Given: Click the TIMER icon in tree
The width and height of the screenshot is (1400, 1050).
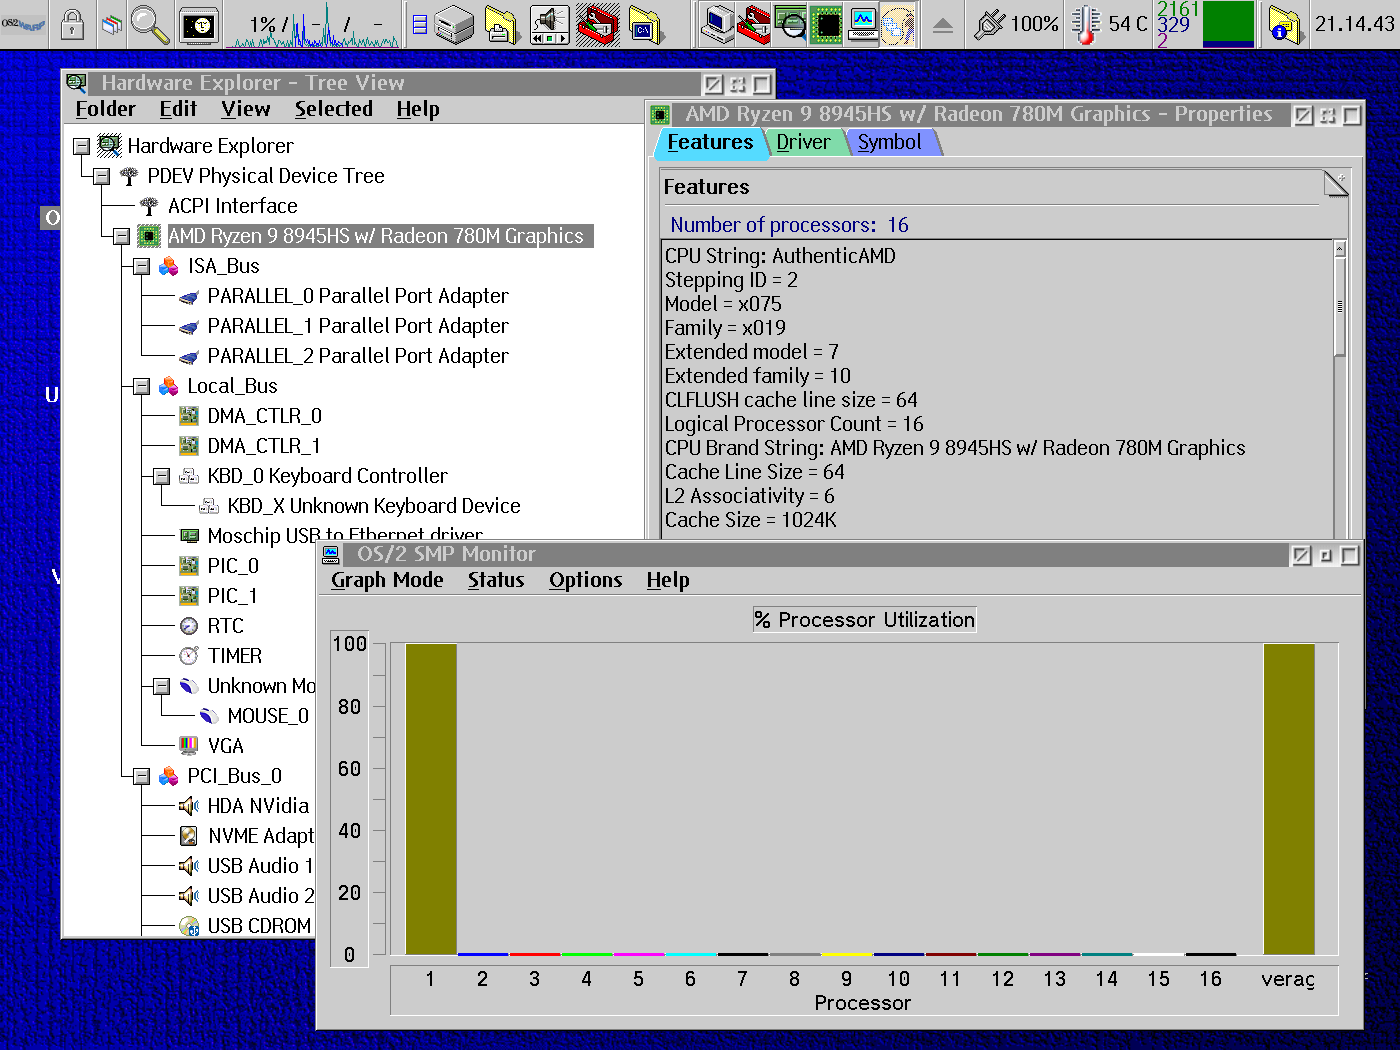Looking at the screenshot, I should 189,656.
